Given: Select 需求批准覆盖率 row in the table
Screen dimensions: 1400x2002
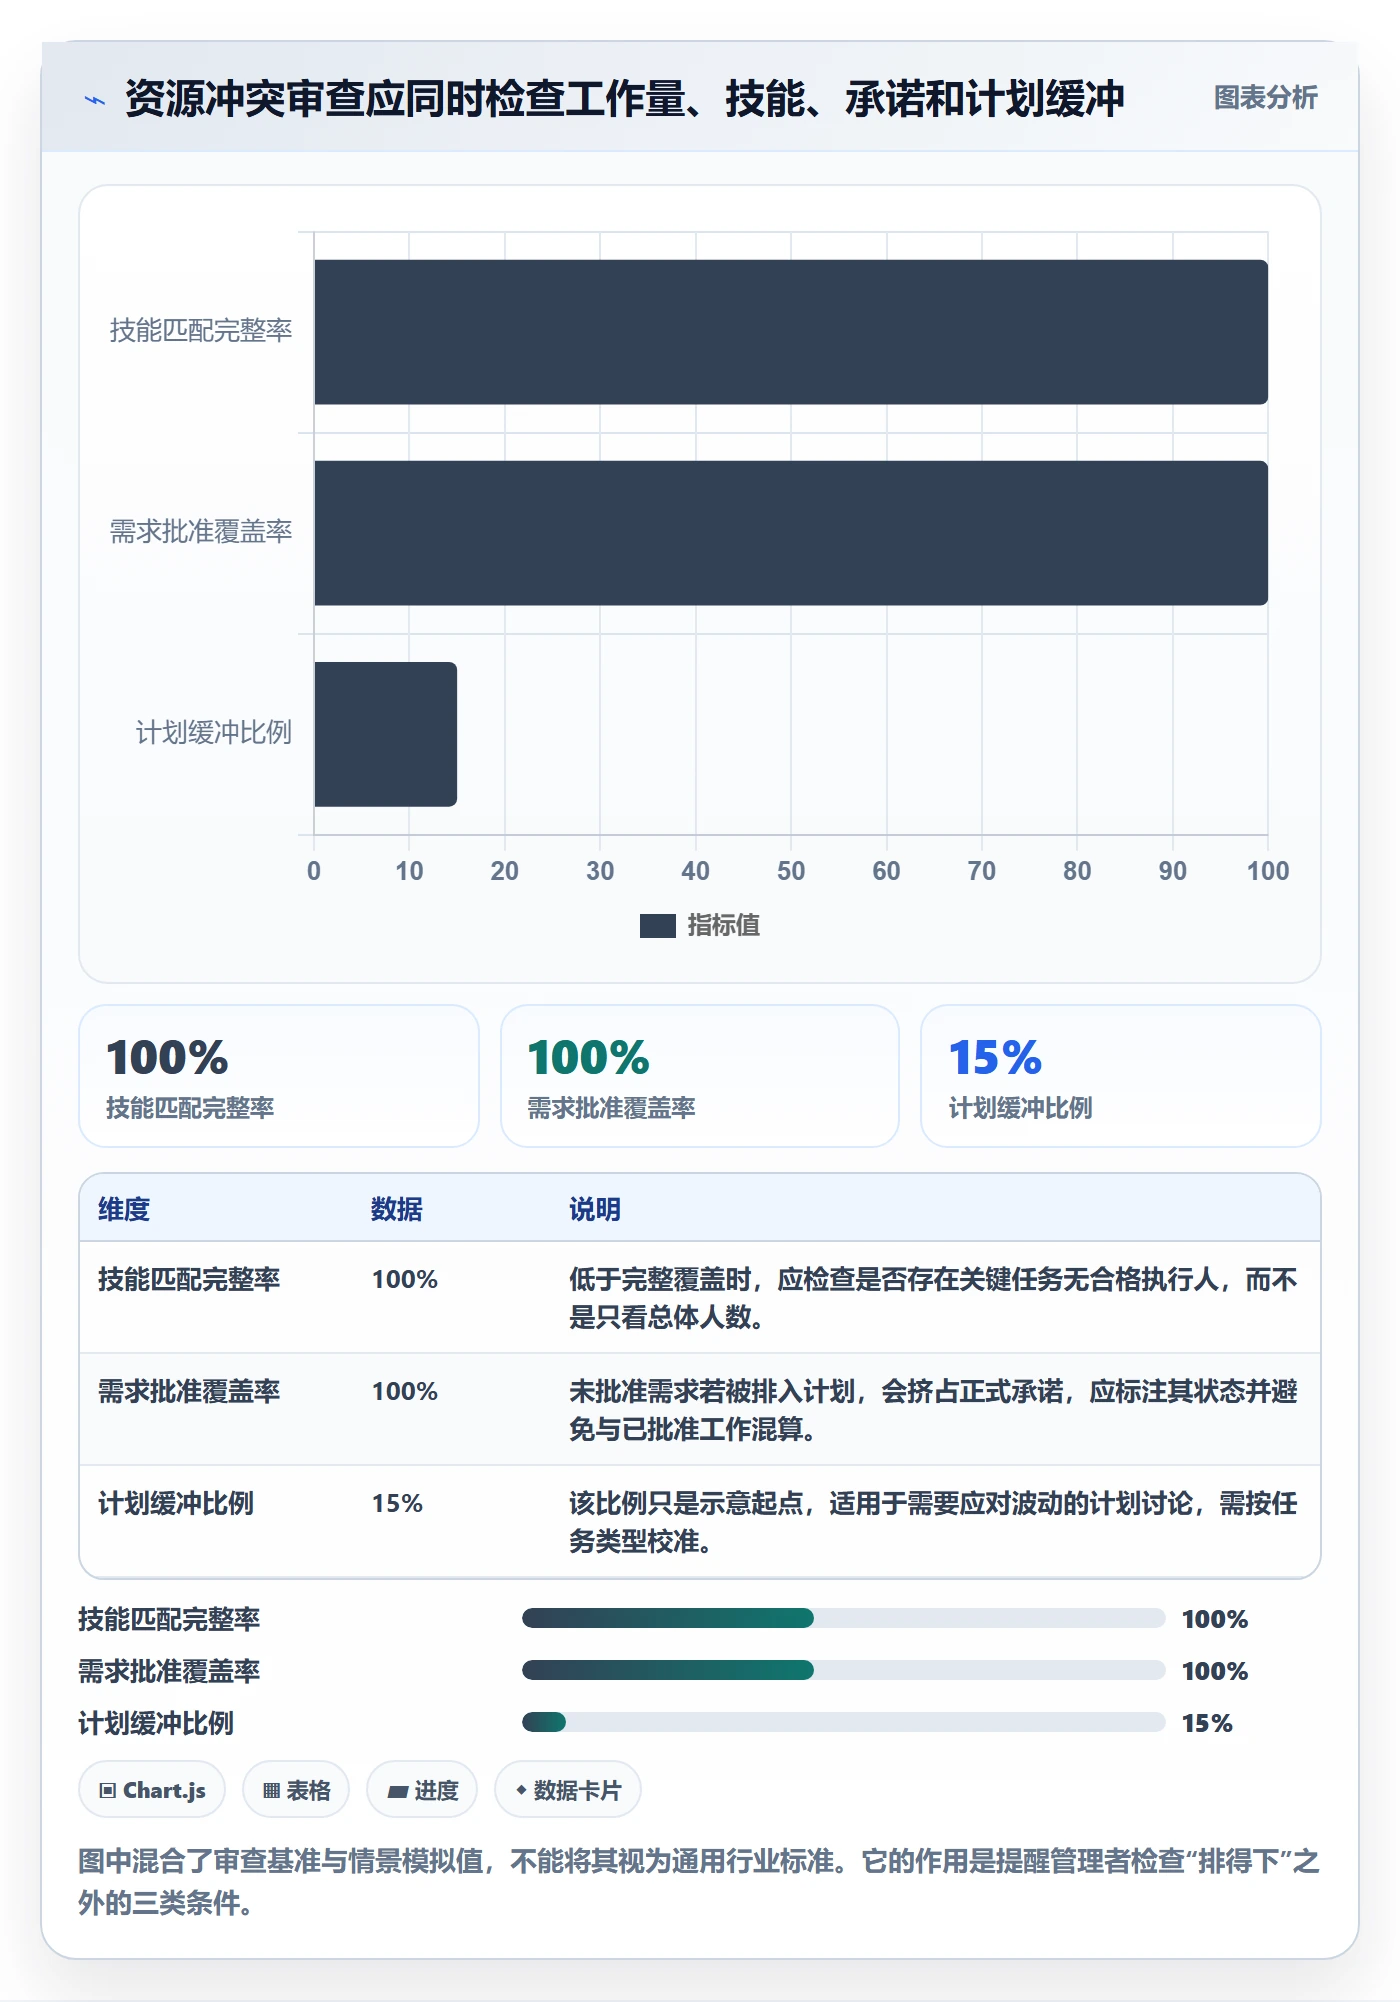Looking at the screenshot, I should point(700,1410).
